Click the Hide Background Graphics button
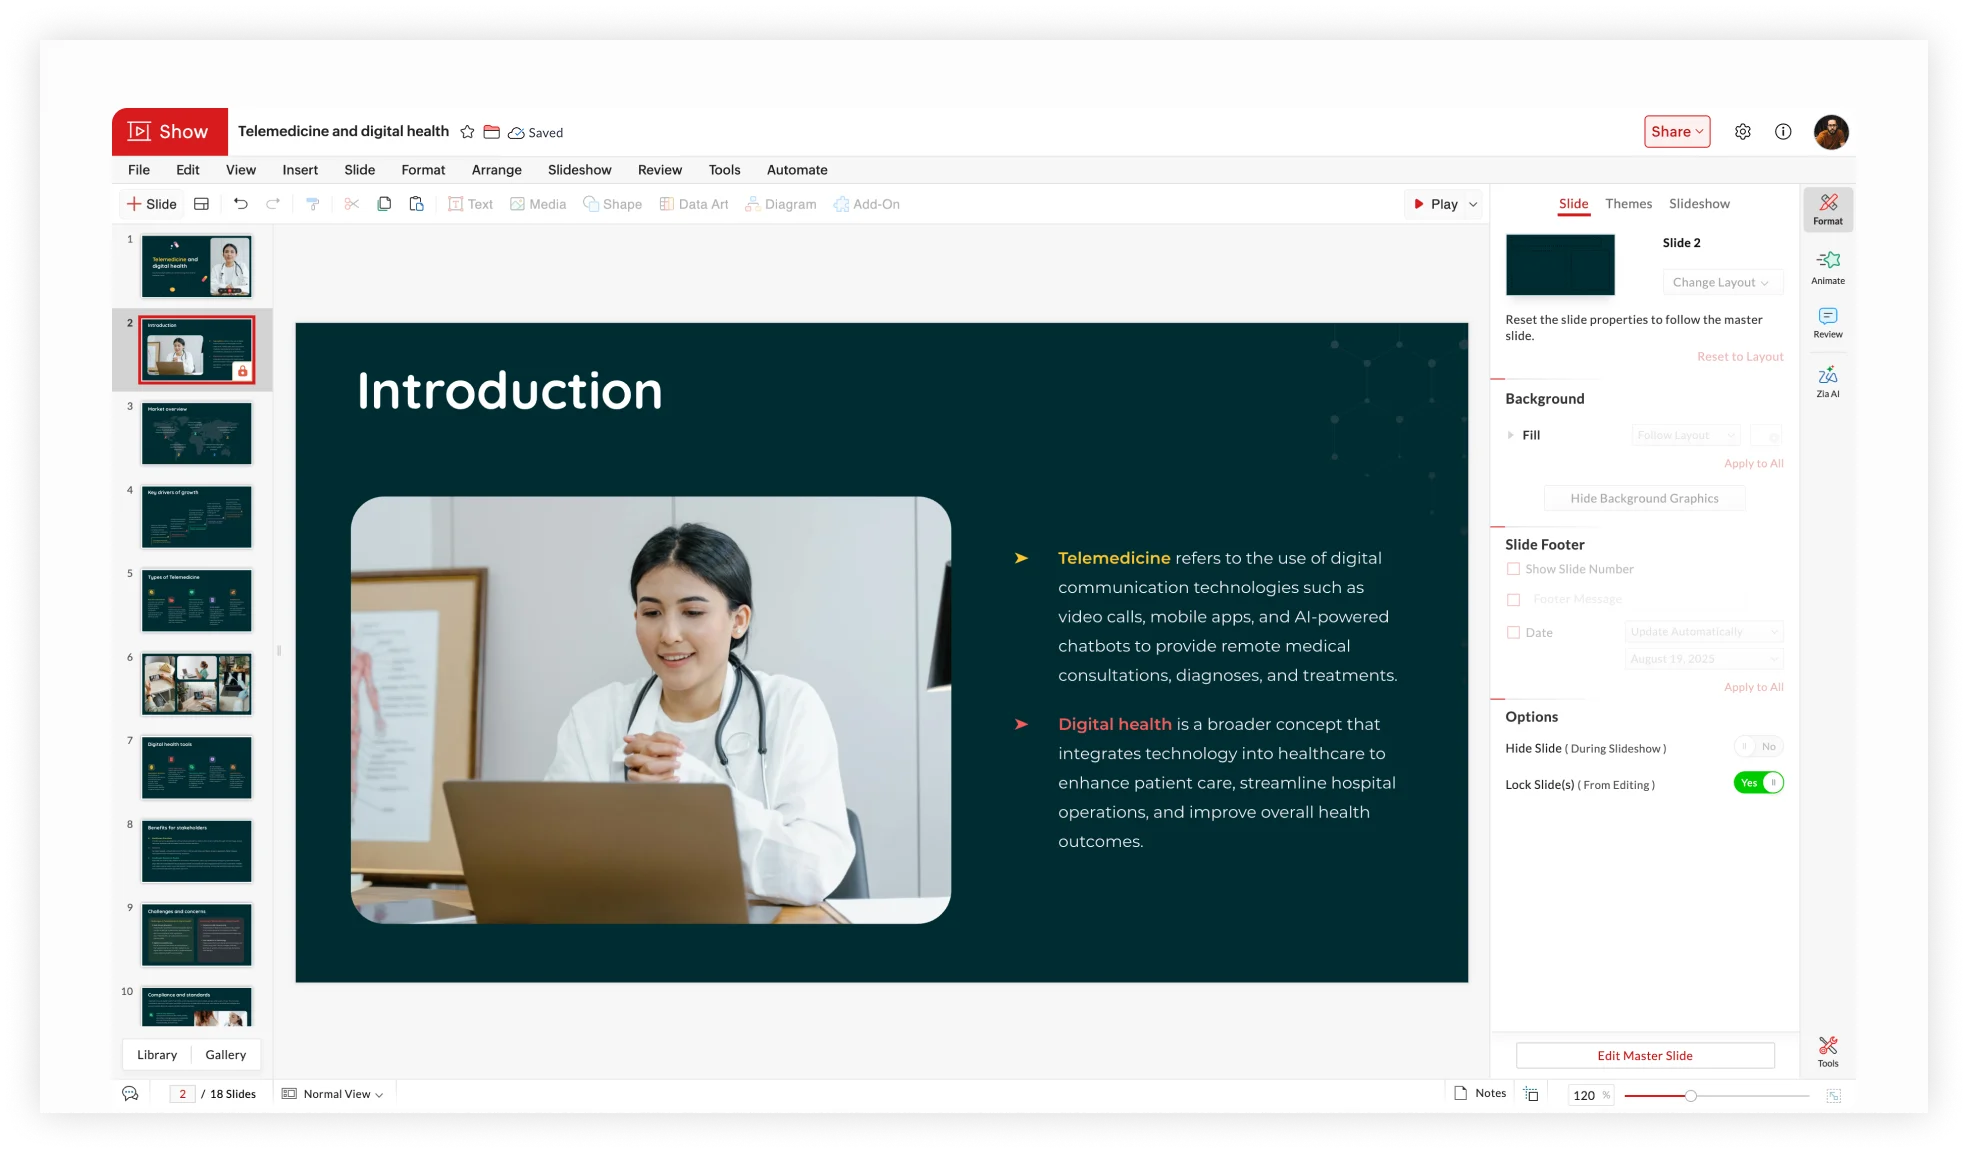 [1644, 498]
